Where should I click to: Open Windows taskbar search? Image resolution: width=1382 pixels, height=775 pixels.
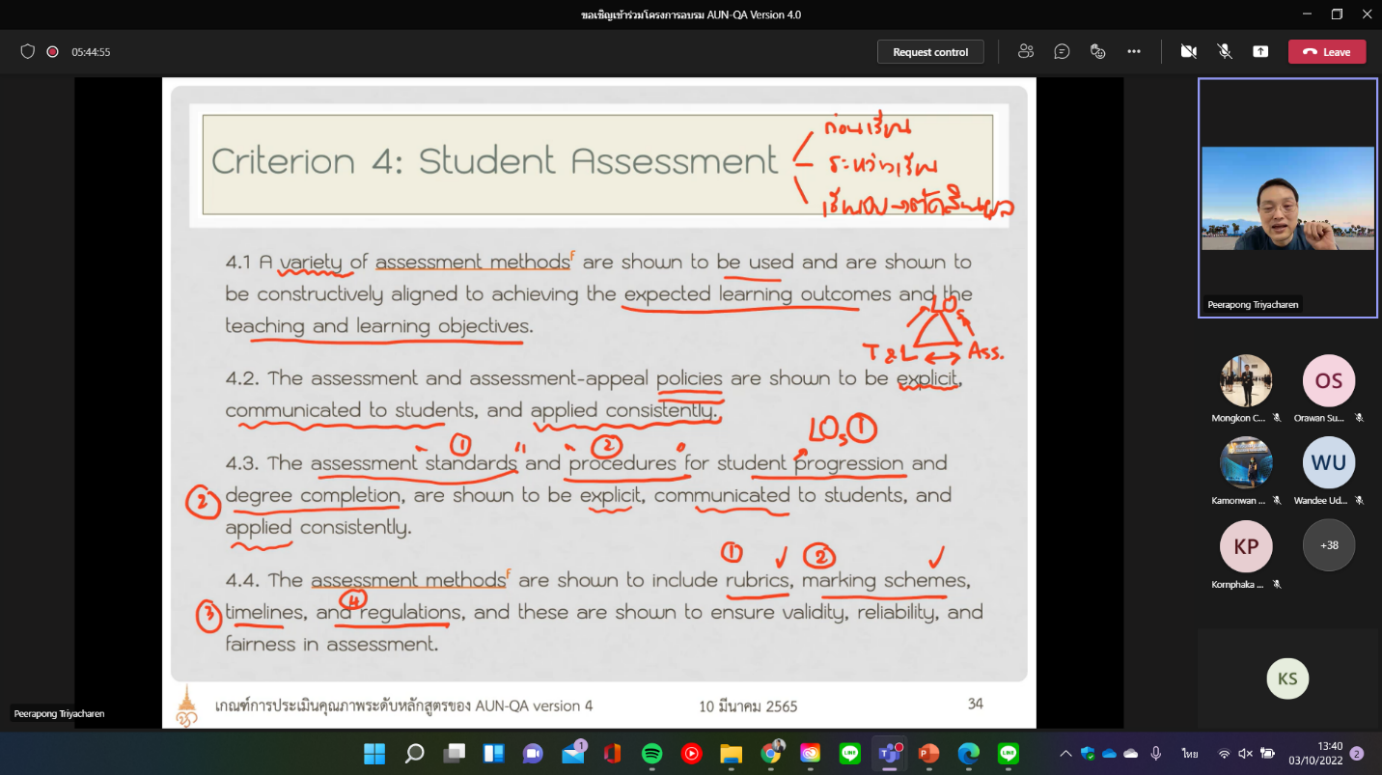point(414,753)
